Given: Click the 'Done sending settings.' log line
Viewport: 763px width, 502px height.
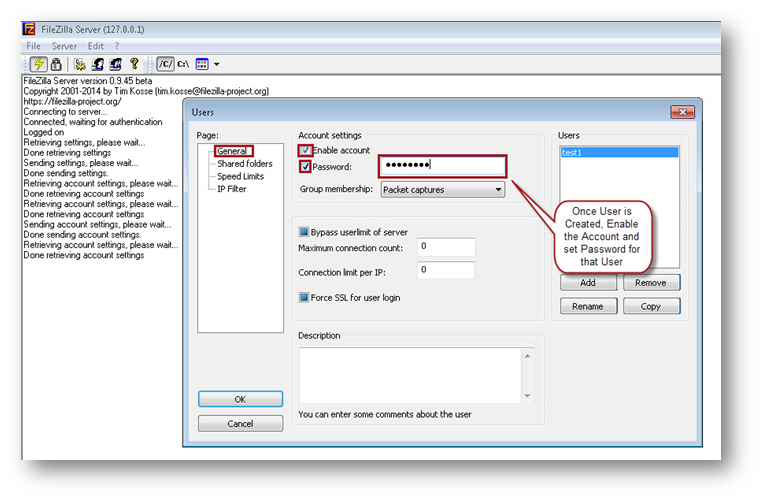Looking at the screenshot, I should [x=66, y=173].
